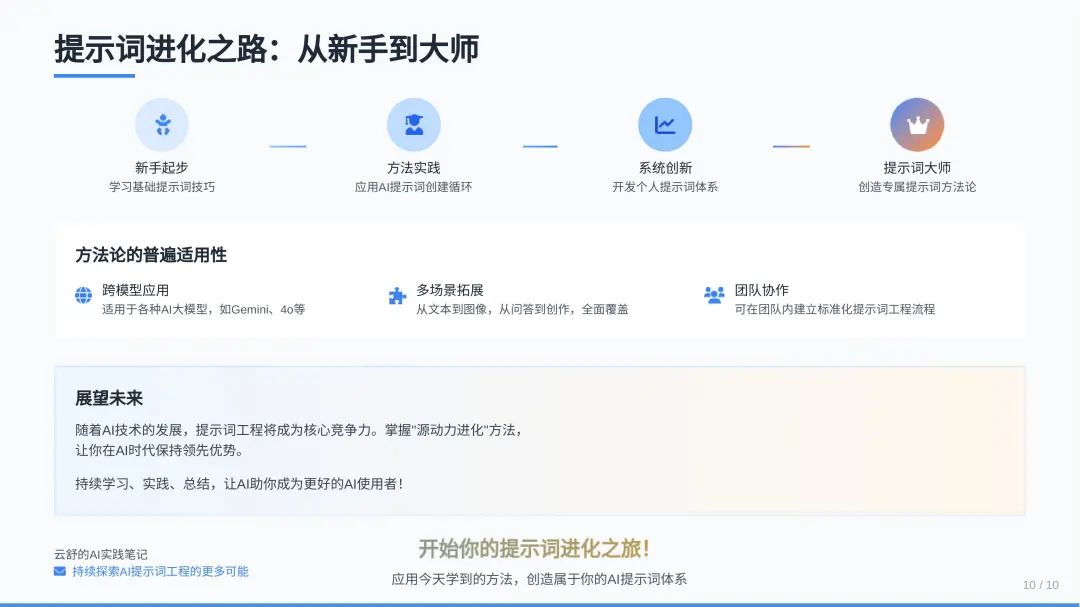
Task: Click the text 从文本到图像，从问答到创作，全面覆盖
Action: click(x=522, y=309)
